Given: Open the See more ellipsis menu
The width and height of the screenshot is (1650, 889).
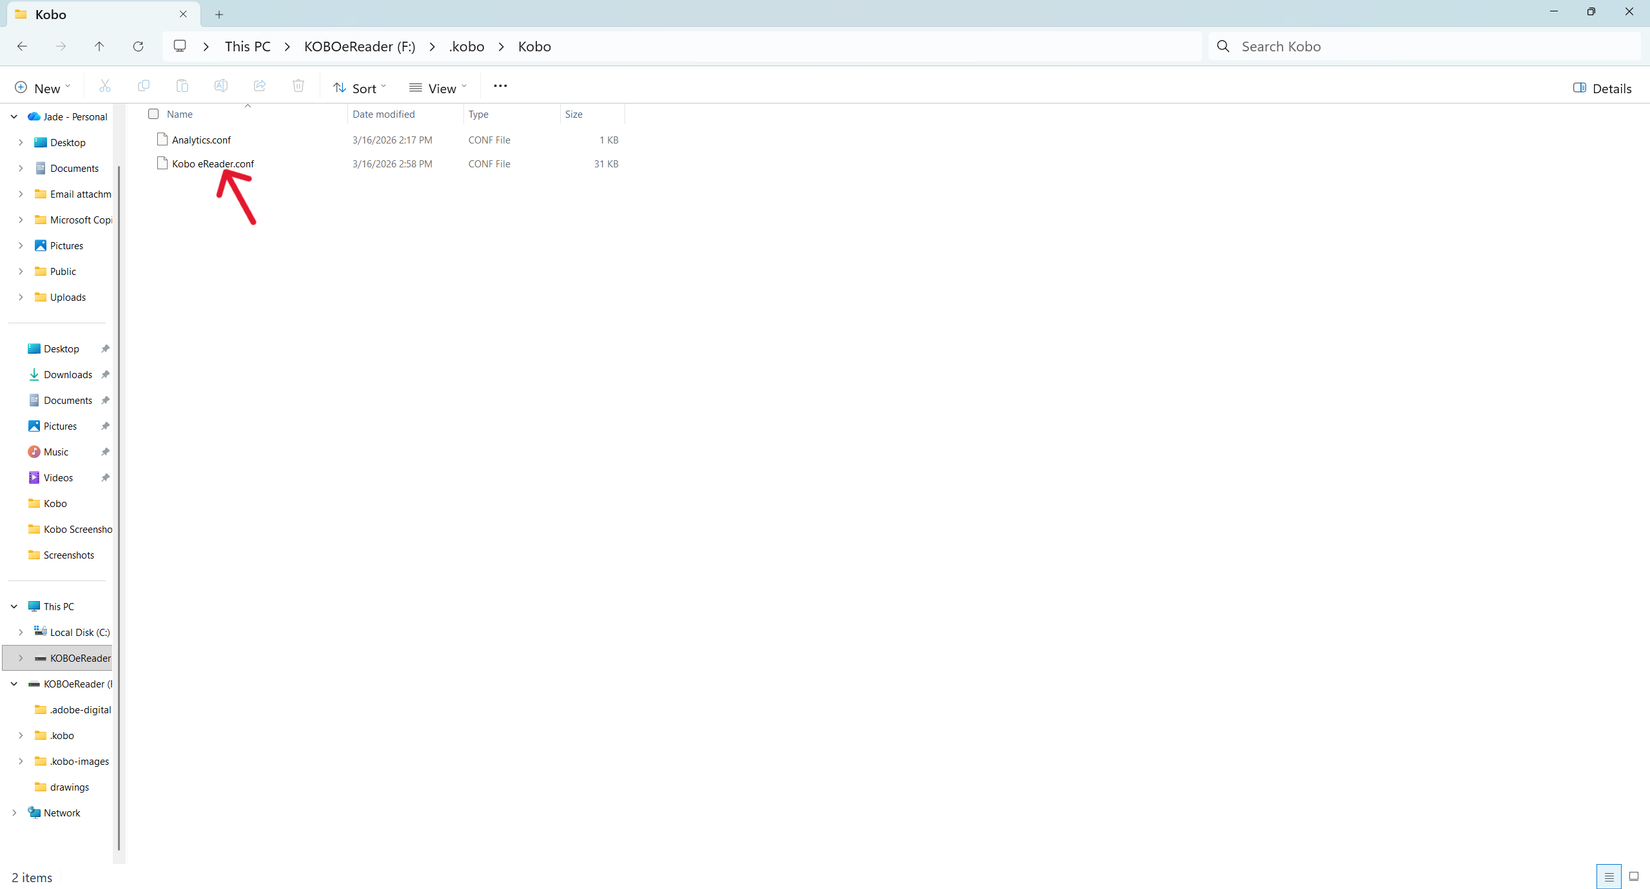Looking at the screenshot, I should tap(500, 87).
